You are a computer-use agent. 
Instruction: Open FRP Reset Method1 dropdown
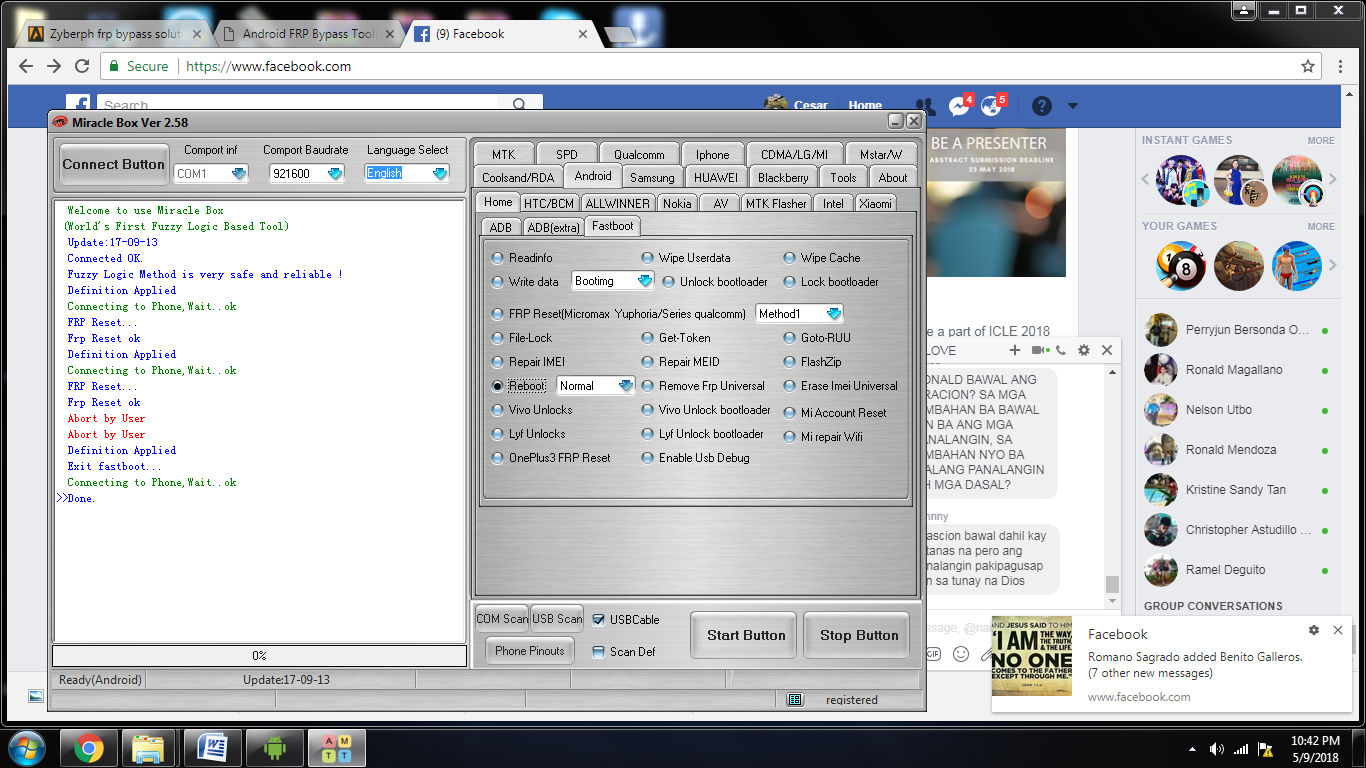point(833,314)
